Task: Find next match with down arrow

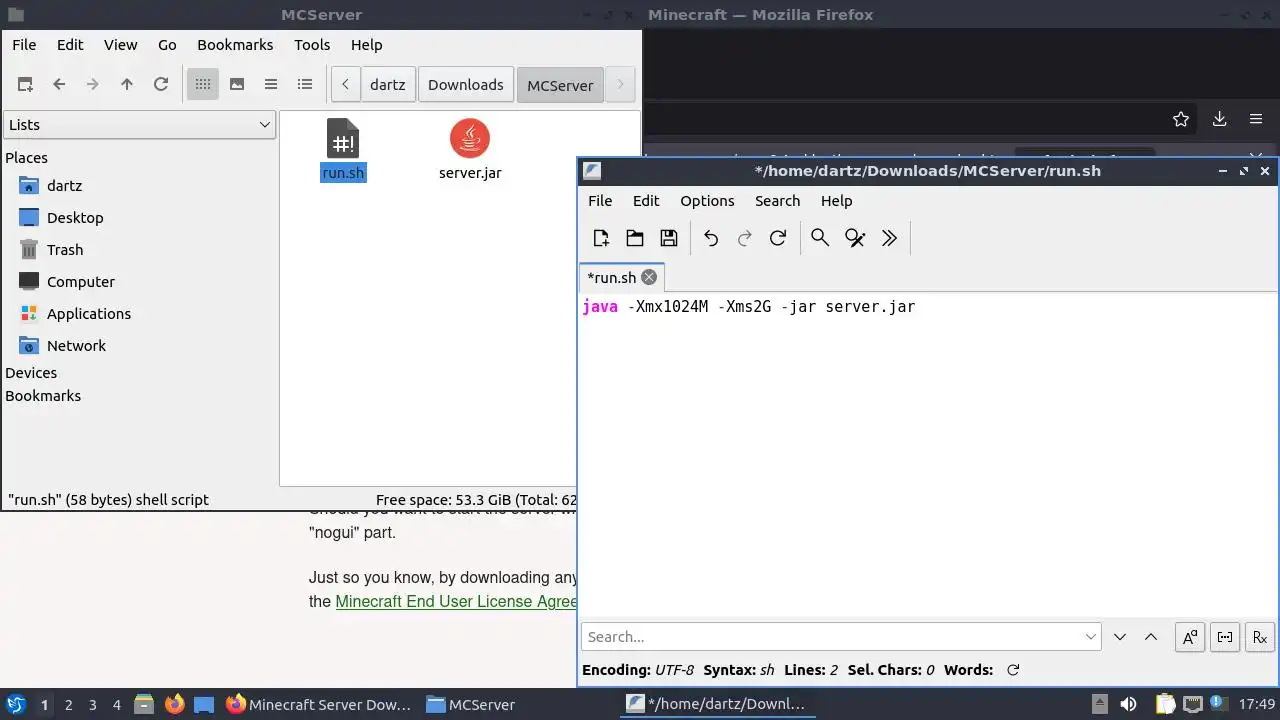Action: tap(1120, 637)
